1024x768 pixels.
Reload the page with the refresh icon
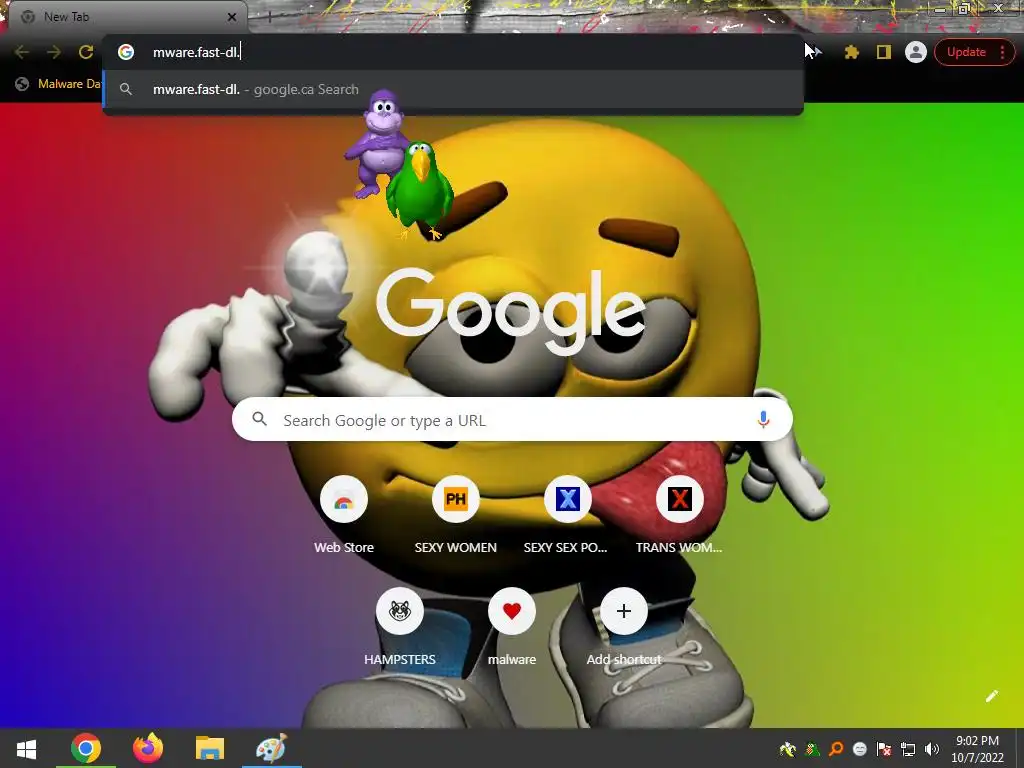point(86,52)
